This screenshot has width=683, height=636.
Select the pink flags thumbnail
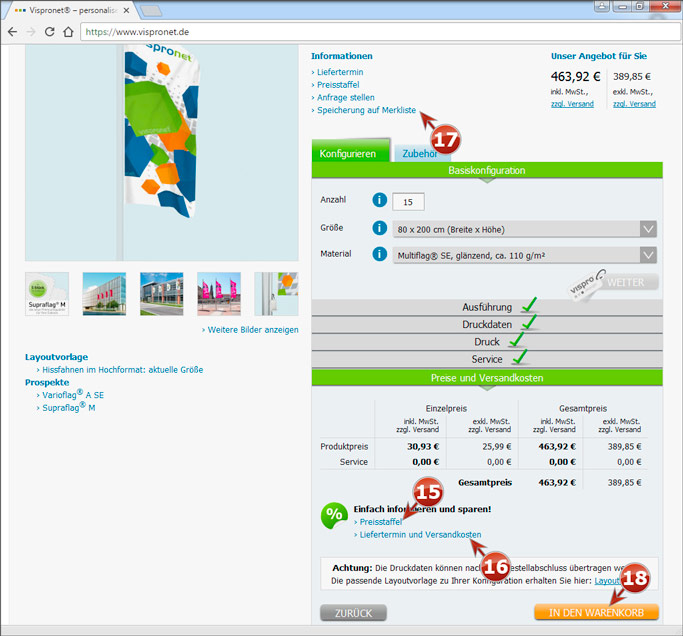219,294
